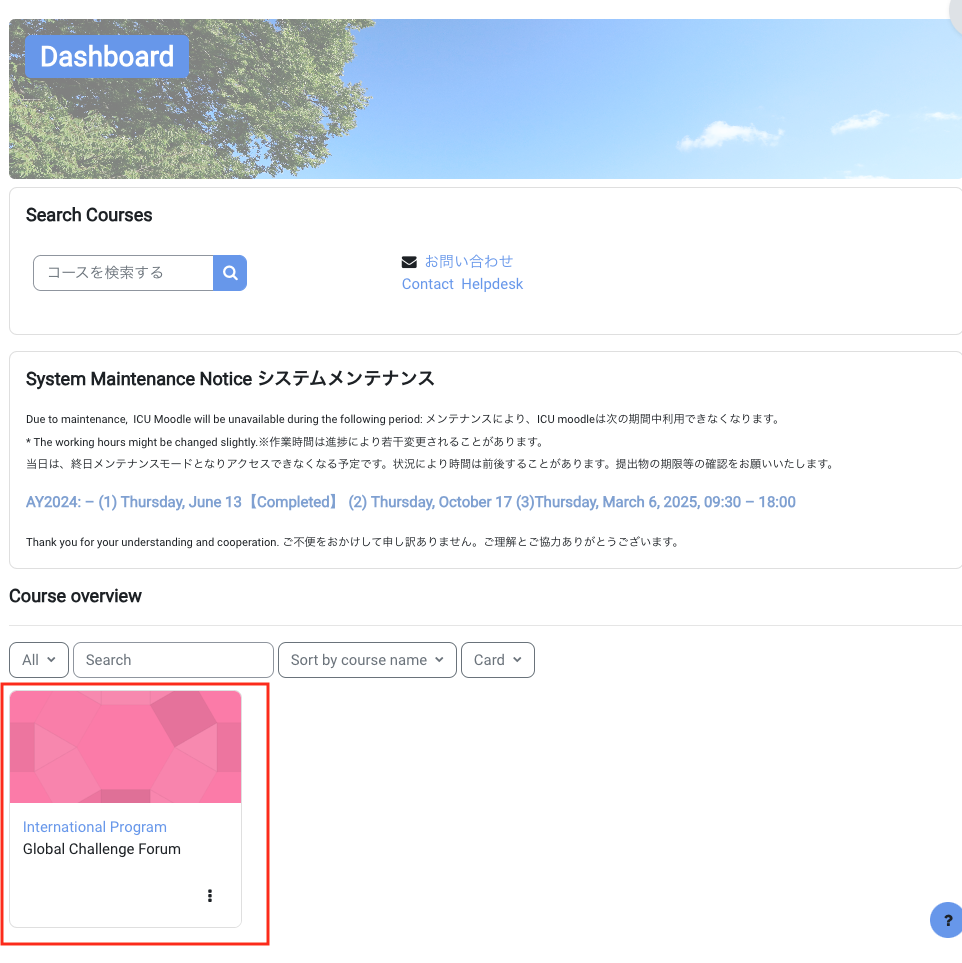Click the pink course card thumbnail
Screen dimensions: 962x963
(x=125, y=746)
